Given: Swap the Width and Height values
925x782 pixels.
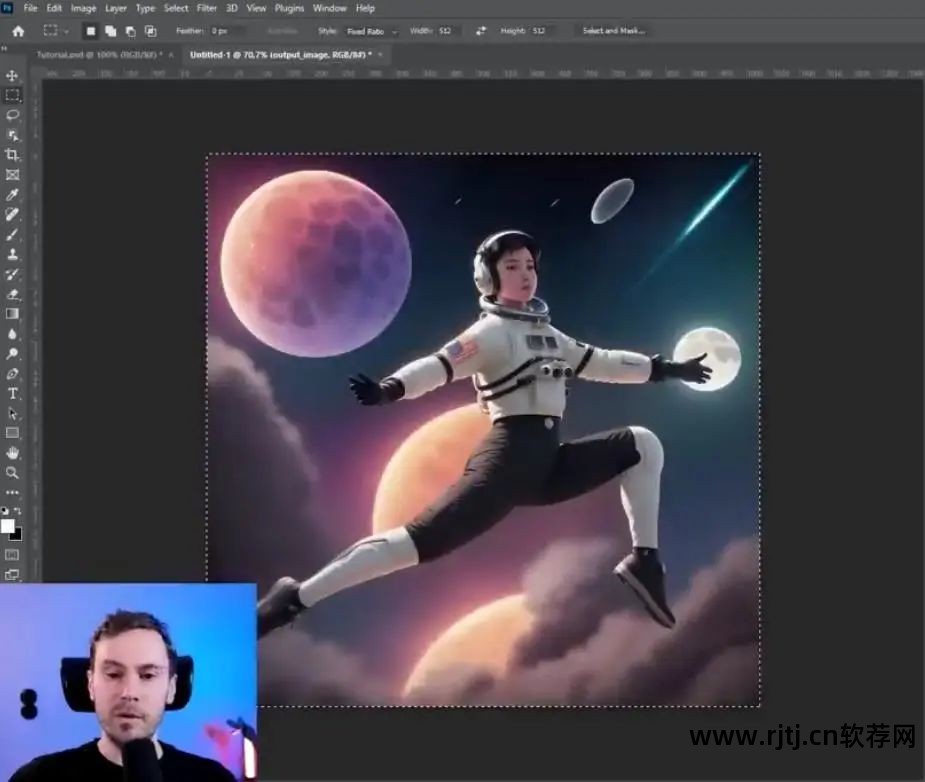Looking at the screenshot, I should click(x=481, y=31).
